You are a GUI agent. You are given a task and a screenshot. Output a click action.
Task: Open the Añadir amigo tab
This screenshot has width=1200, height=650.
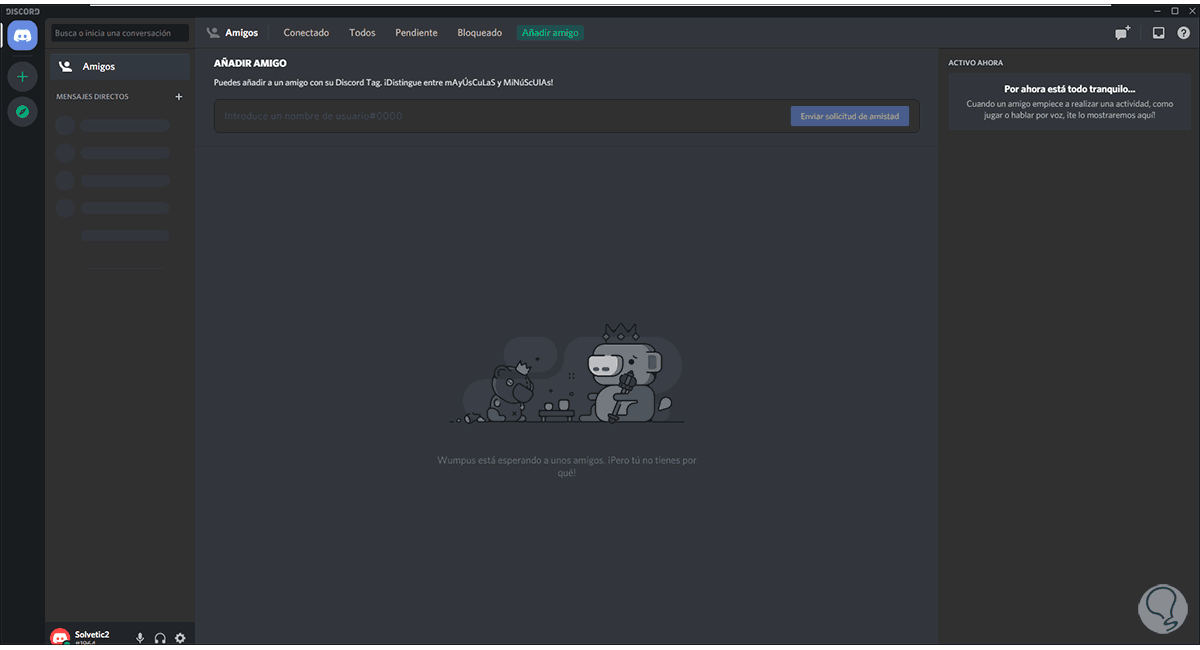pyautogui.click(x=550, y=33)
